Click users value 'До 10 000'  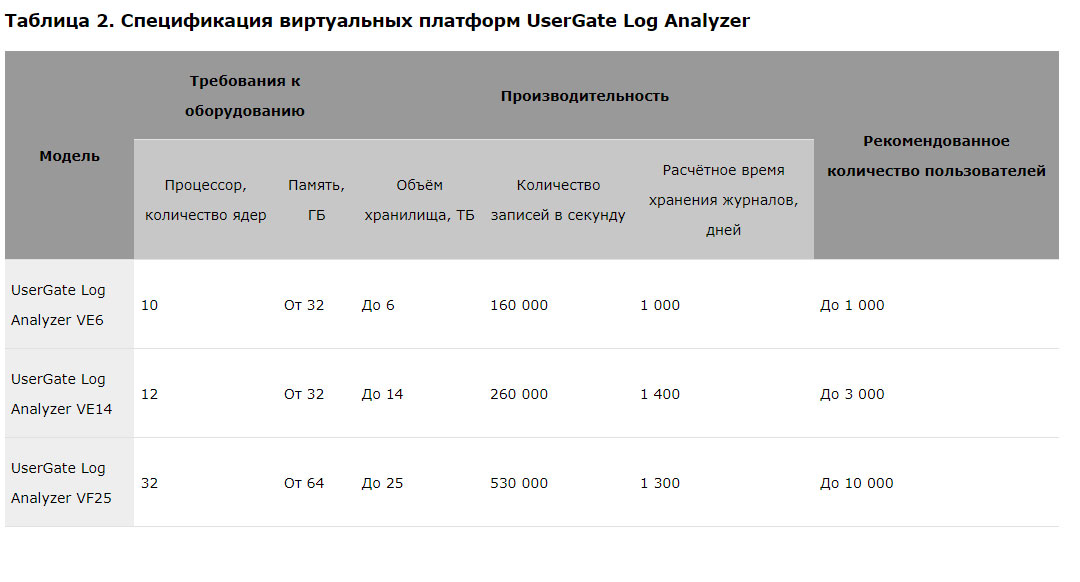tap(856, 482)
